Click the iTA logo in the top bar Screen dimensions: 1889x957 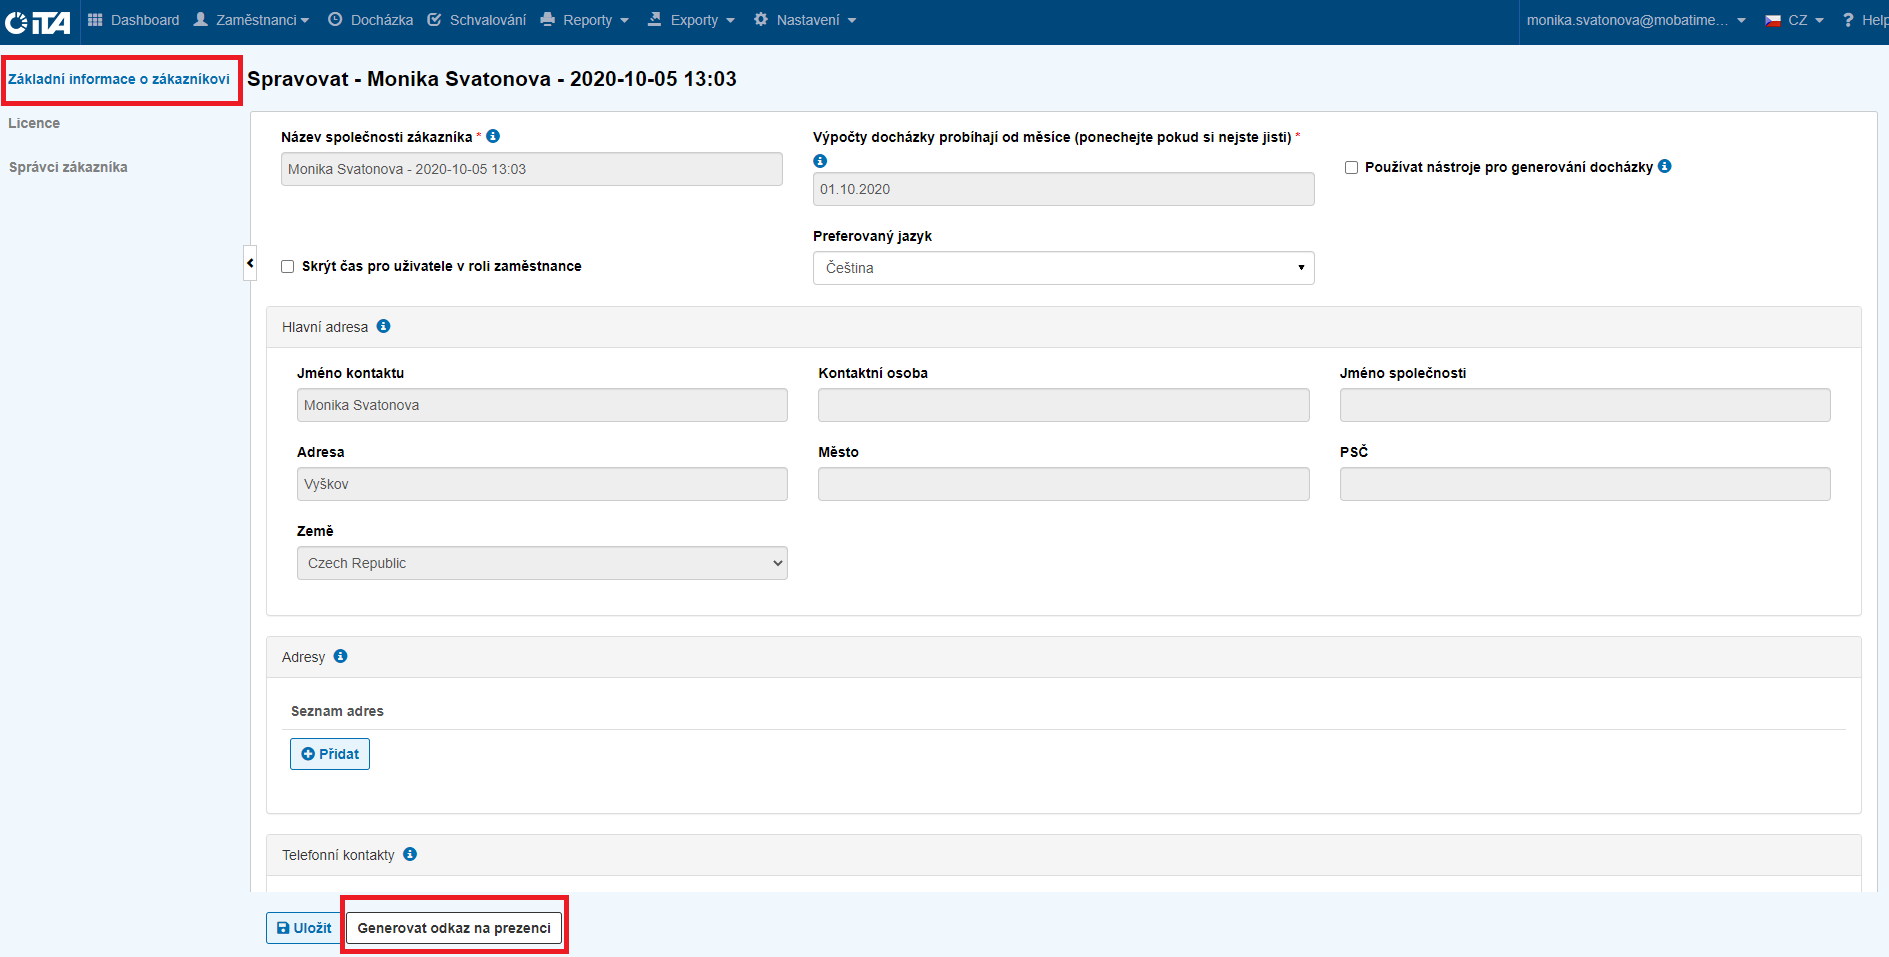[38, 21]
